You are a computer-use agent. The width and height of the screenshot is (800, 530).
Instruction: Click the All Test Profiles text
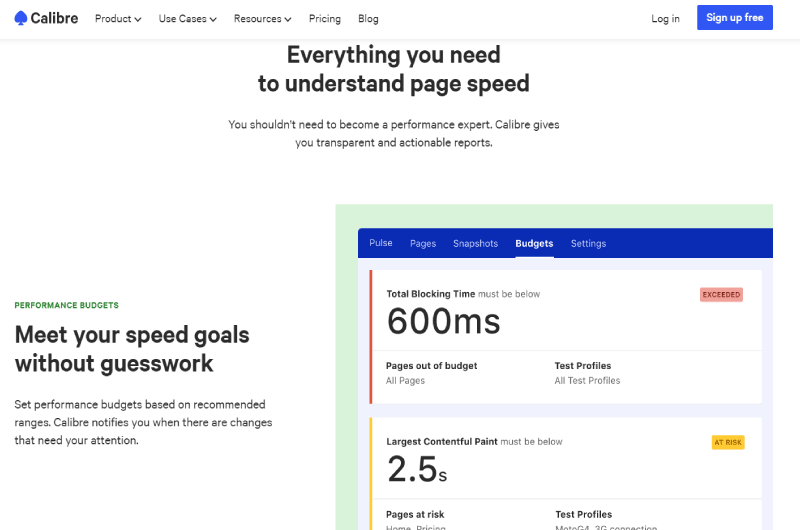[x=587, y=381]
